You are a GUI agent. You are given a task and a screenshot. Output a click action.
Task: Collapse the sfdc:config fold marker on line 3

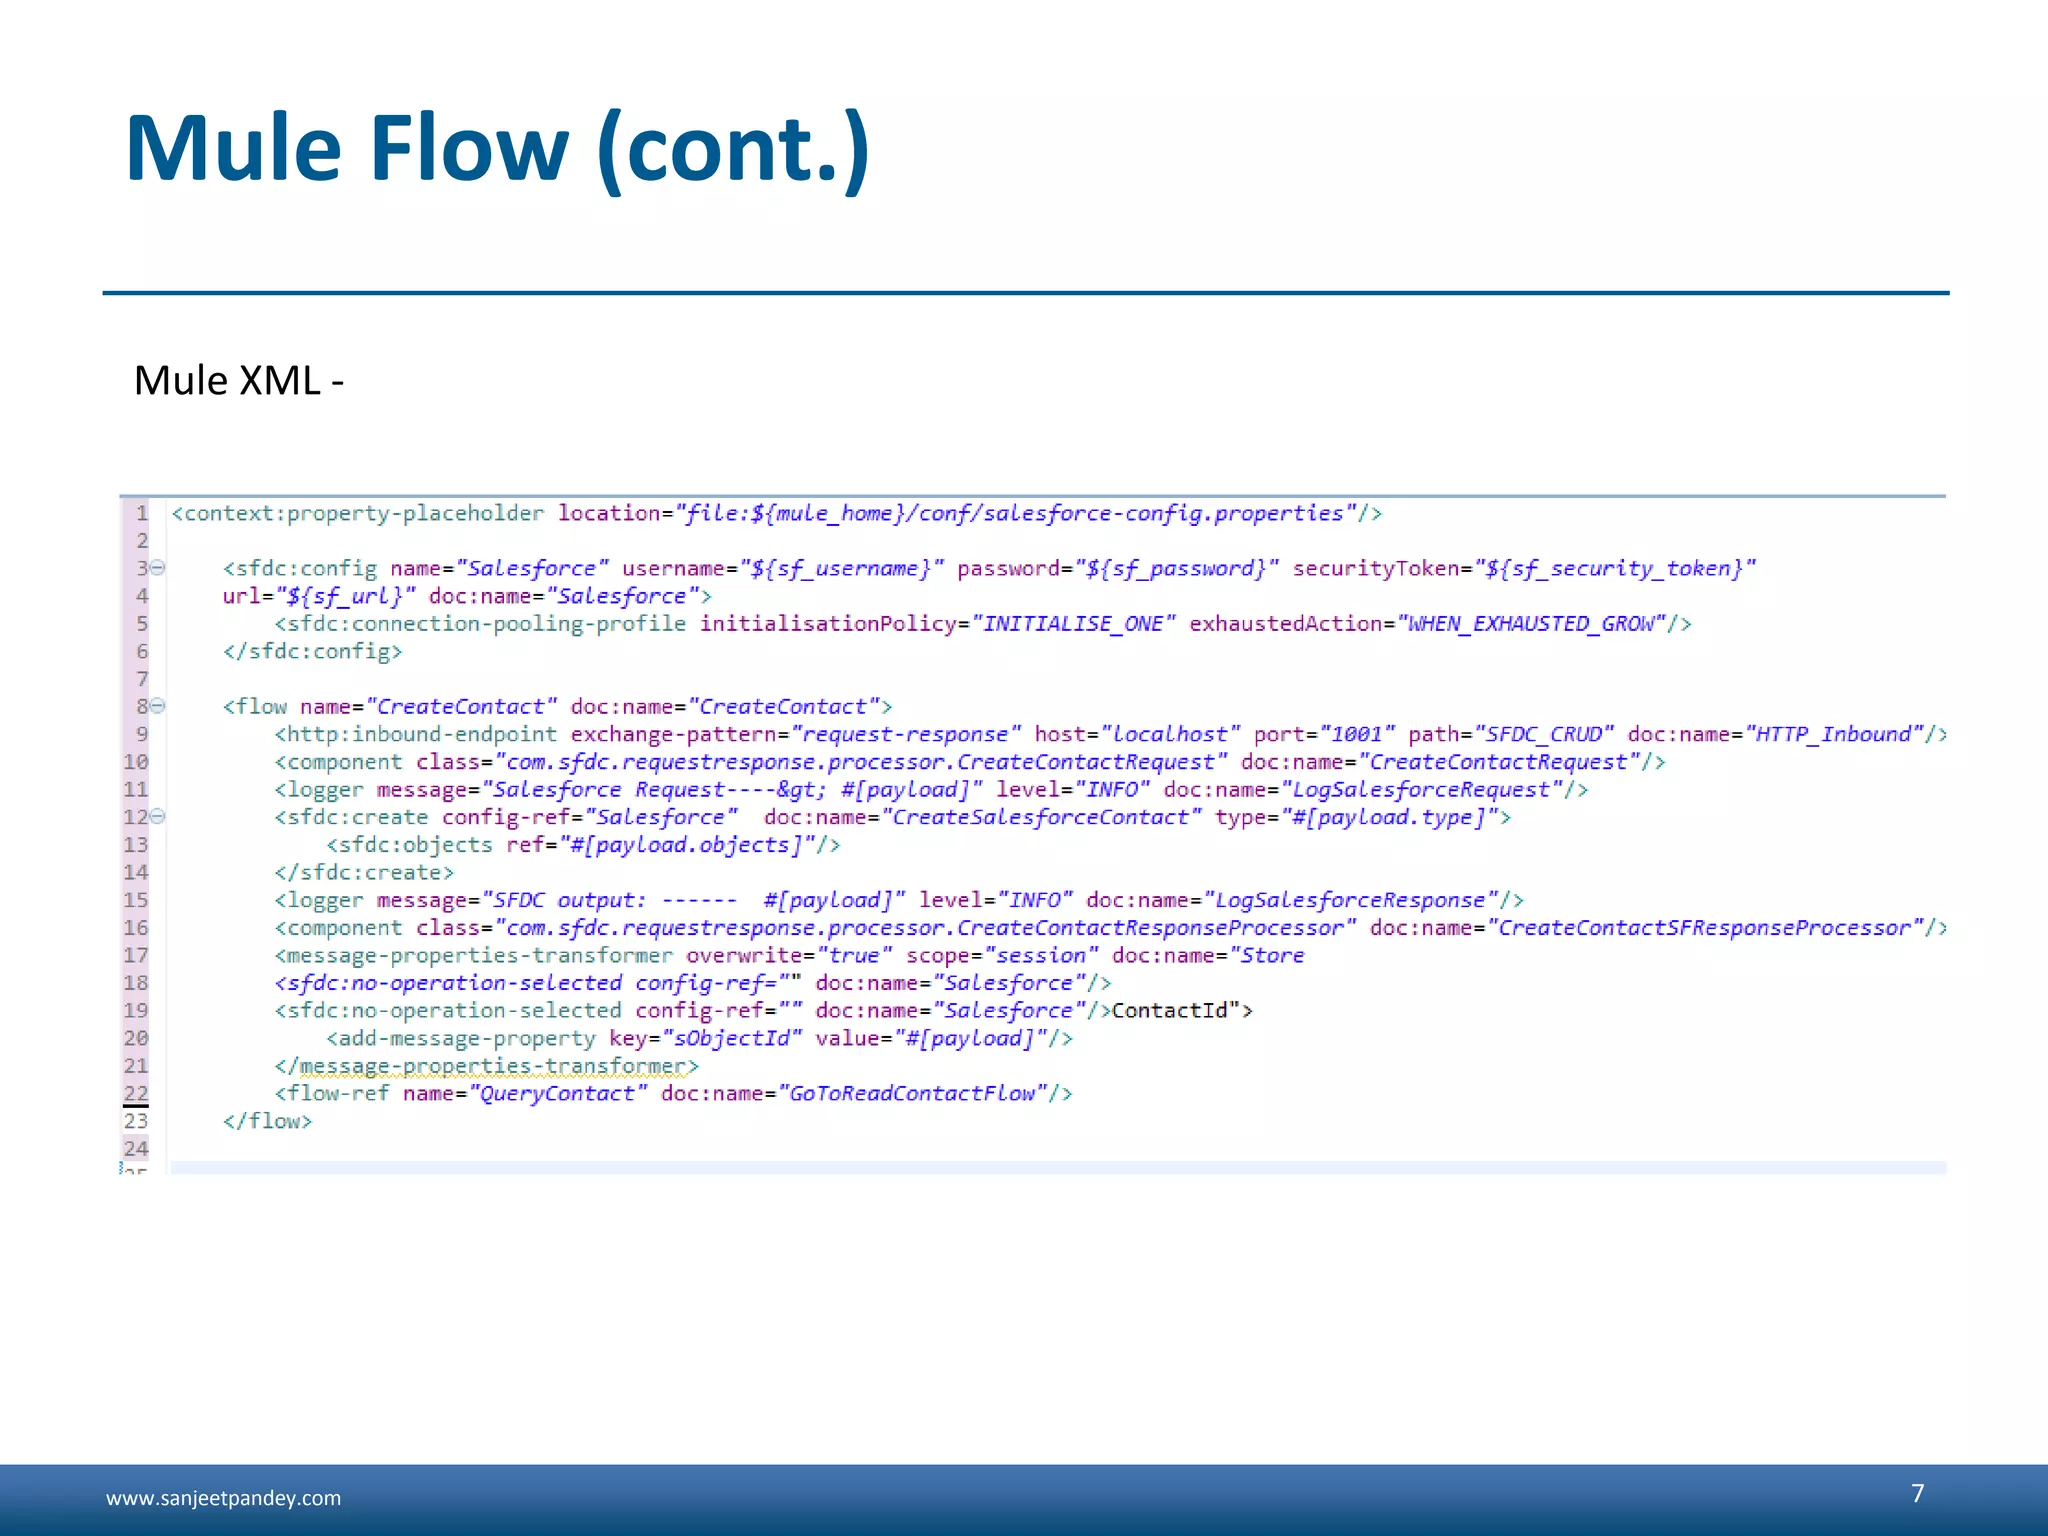[x=158, y=568]
